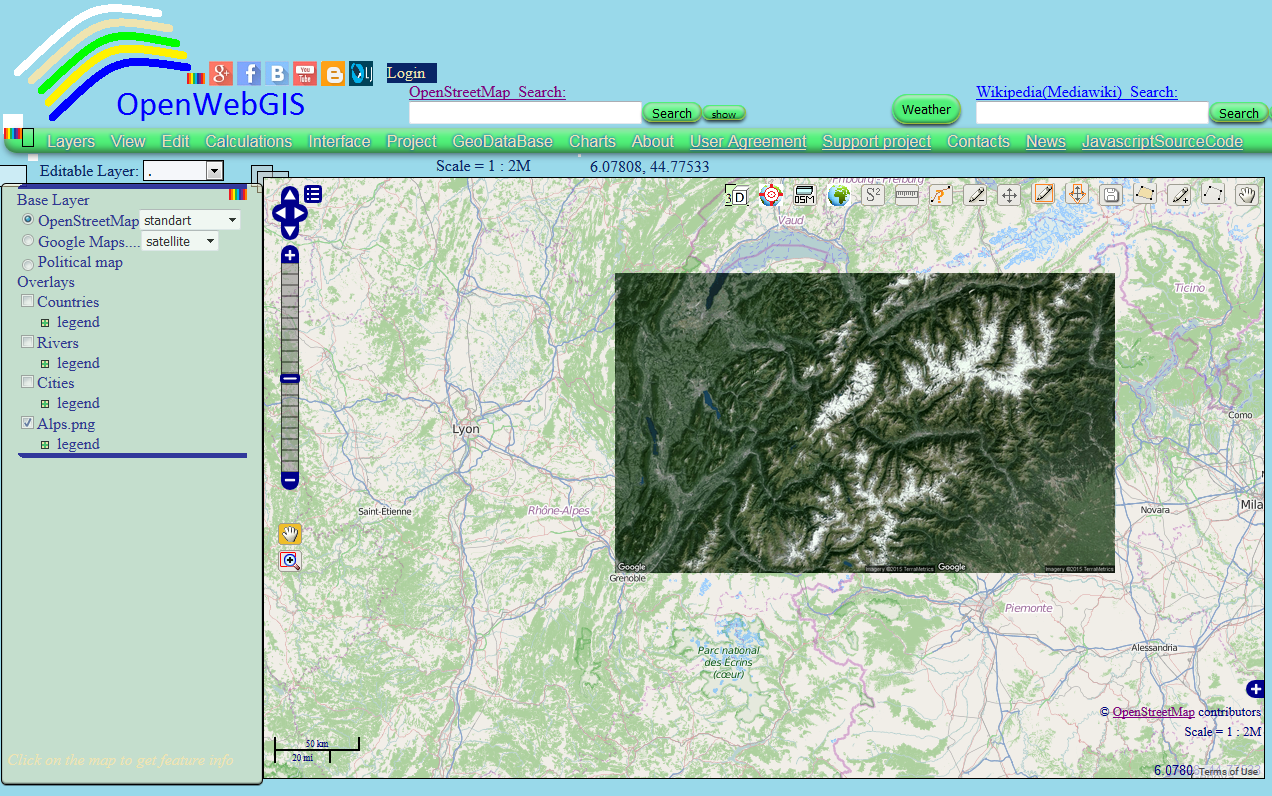Open the Blogger icon
The width and height of the screenshot is (1272, 796).
[333, 73]
